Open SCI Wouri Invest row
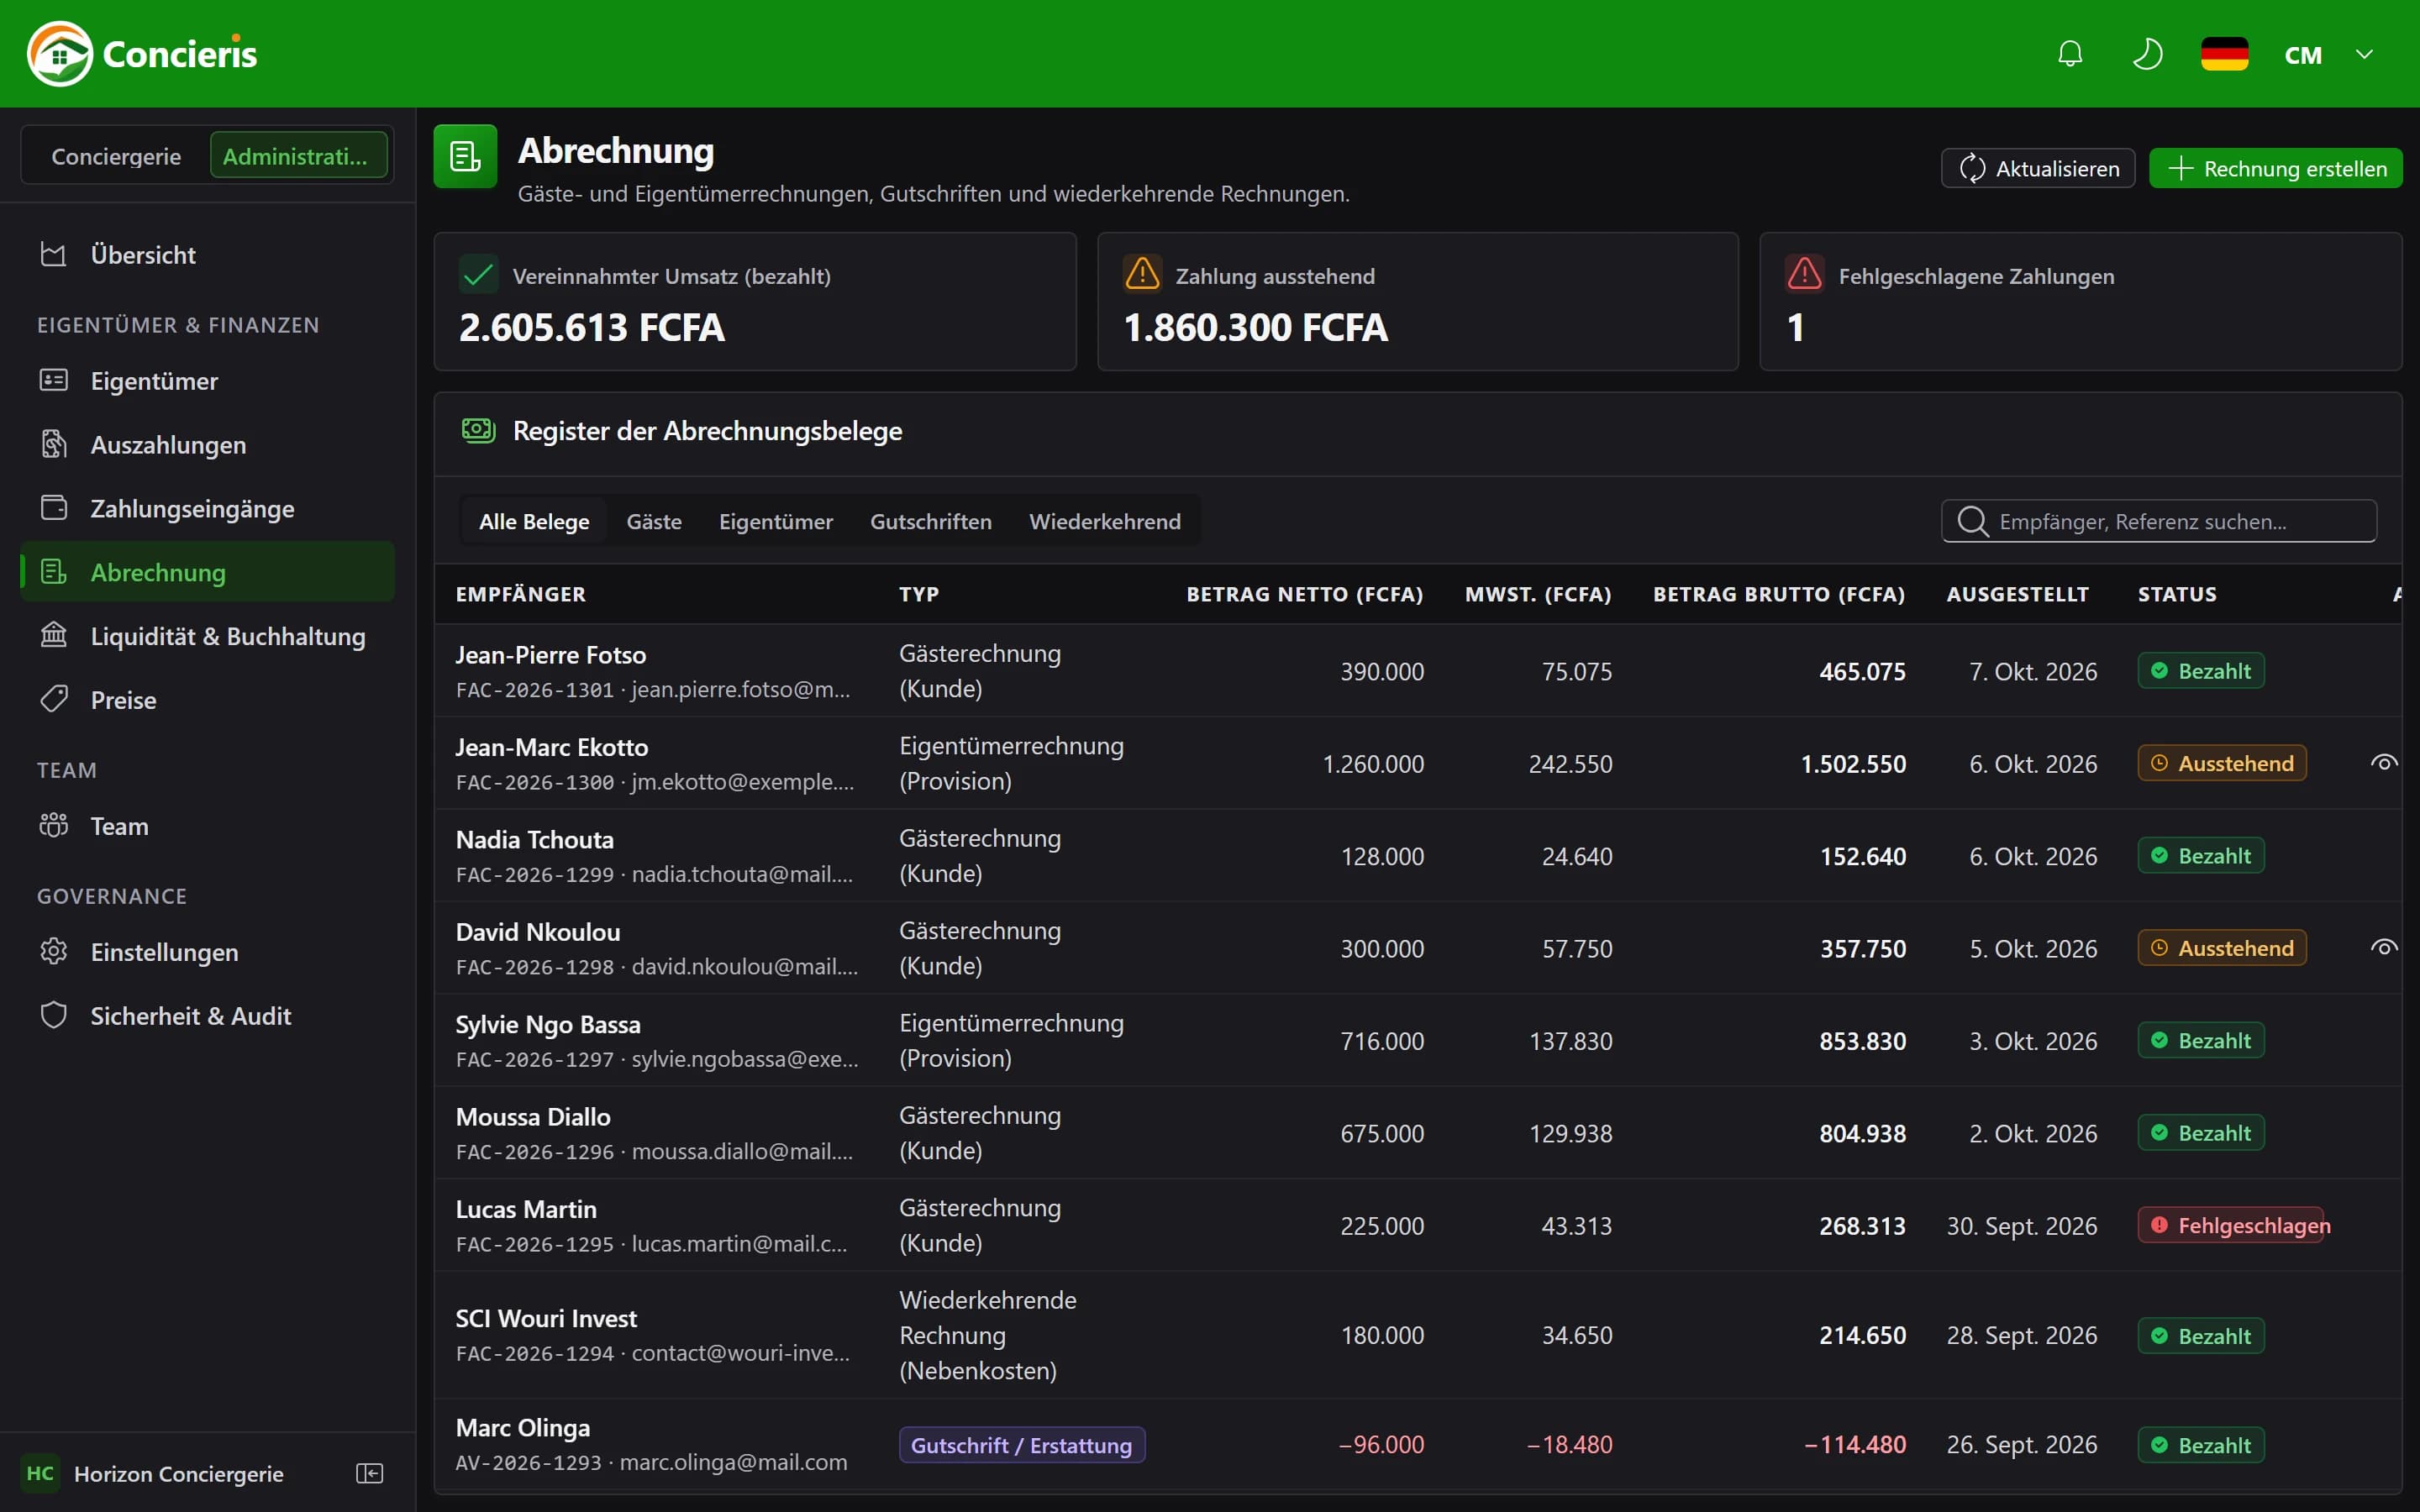Image resolution: width=2420 pixels, height=1512 pixels. (x=1418, y=1335)
